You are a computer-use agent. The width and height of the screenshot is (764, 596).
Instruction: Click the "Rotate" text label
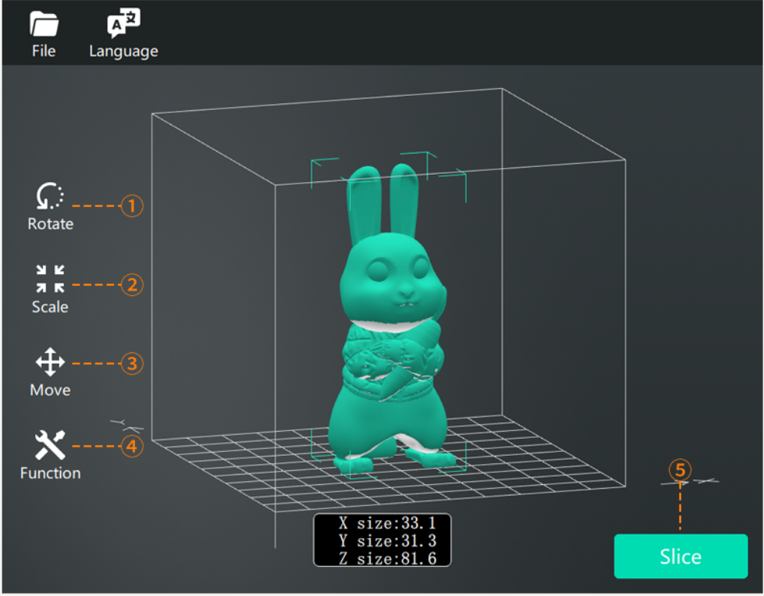[50, 224]
